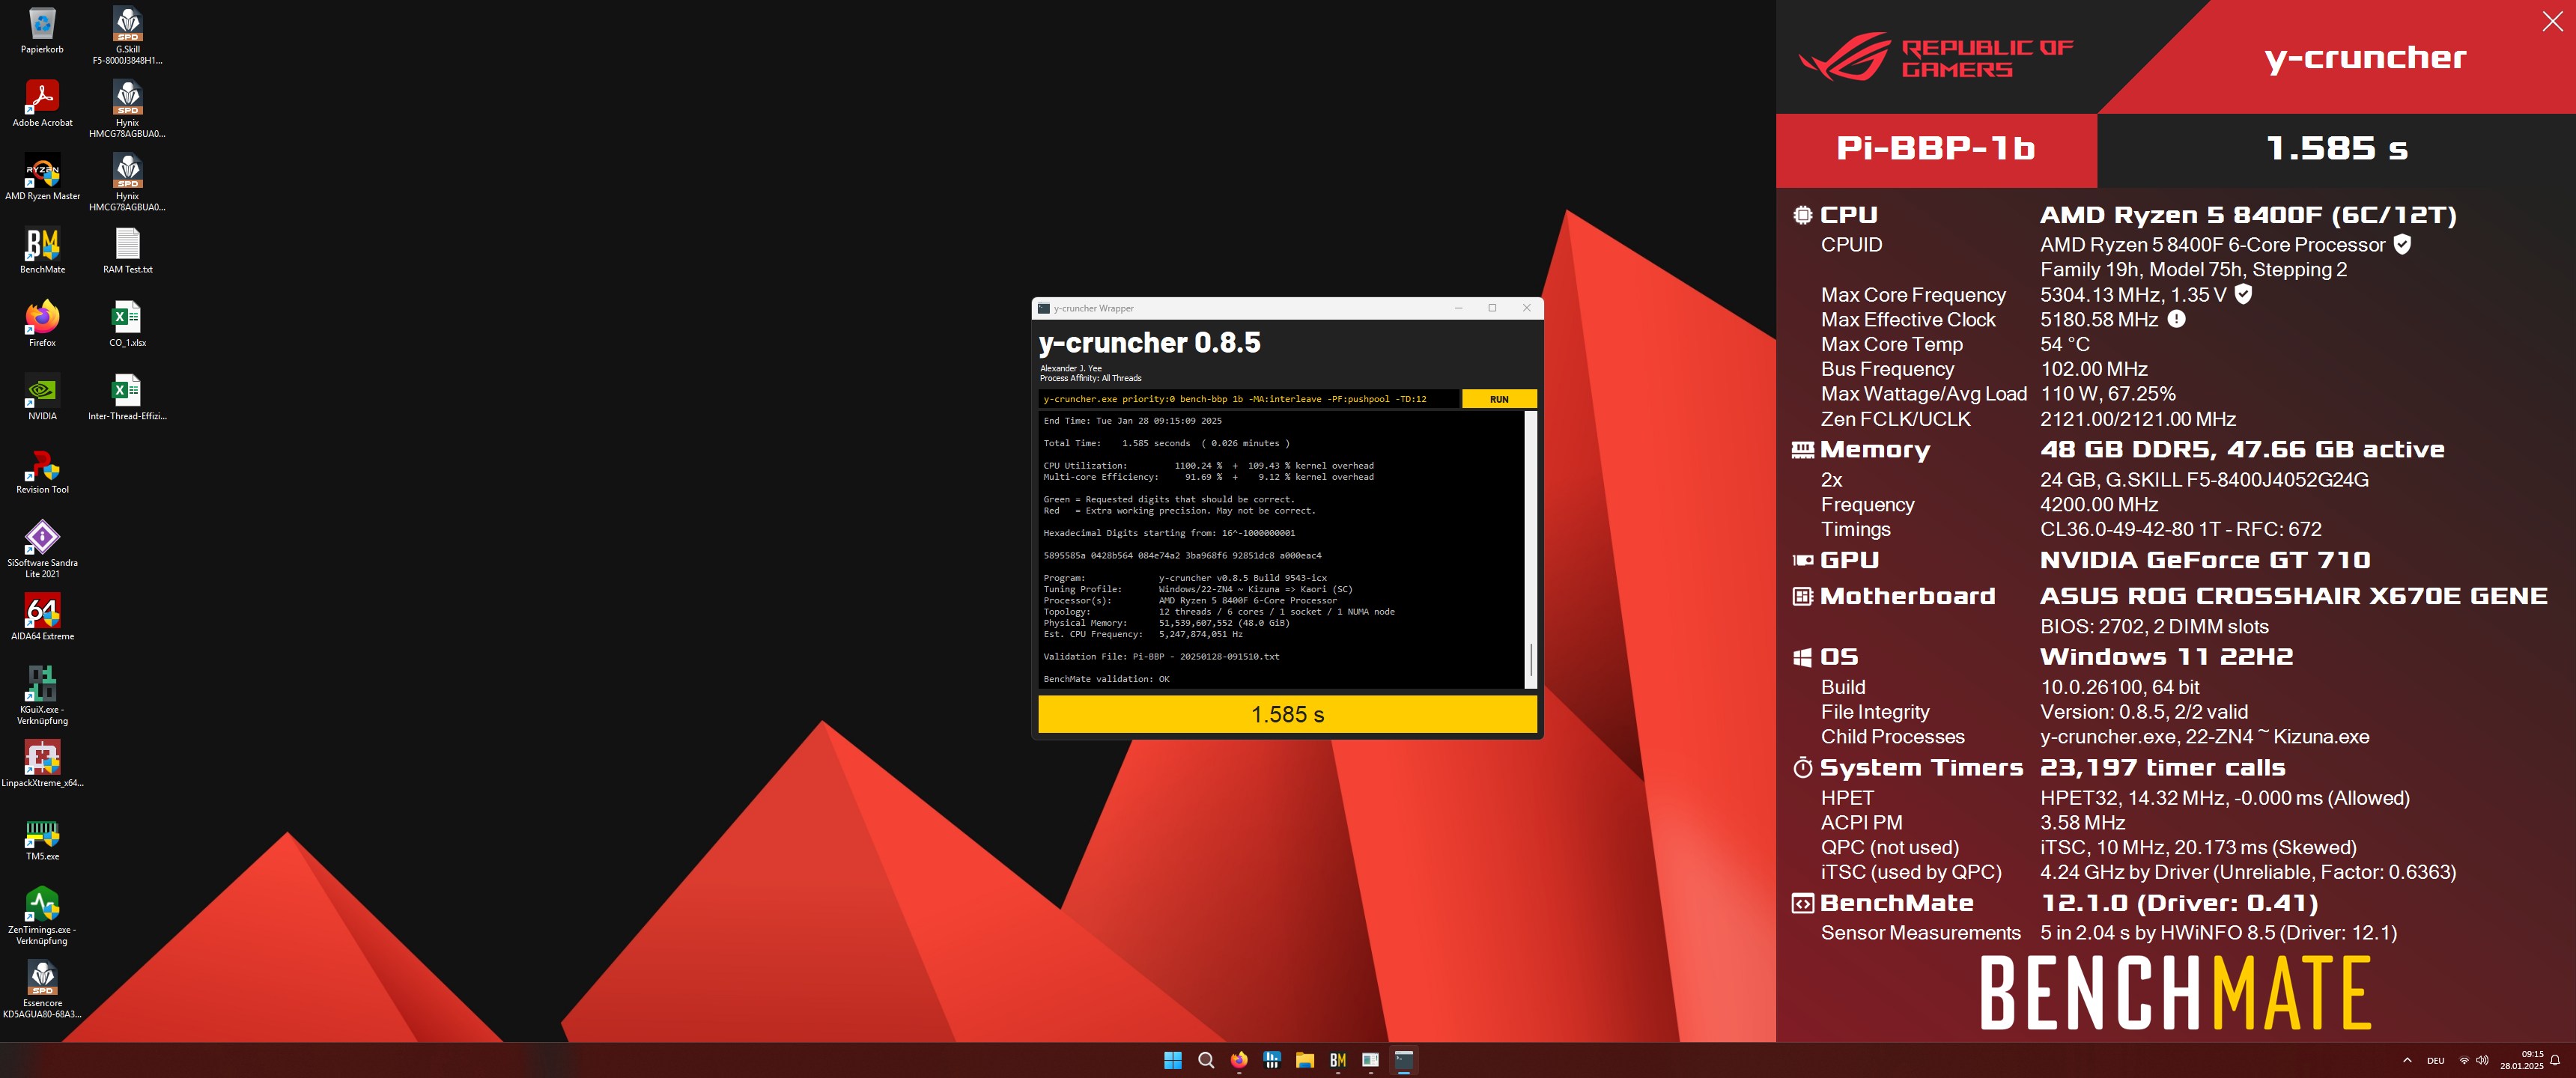Click Validation File line in y-cruncher output
Viewport: 2576px width, 1078px height.
1161,657
